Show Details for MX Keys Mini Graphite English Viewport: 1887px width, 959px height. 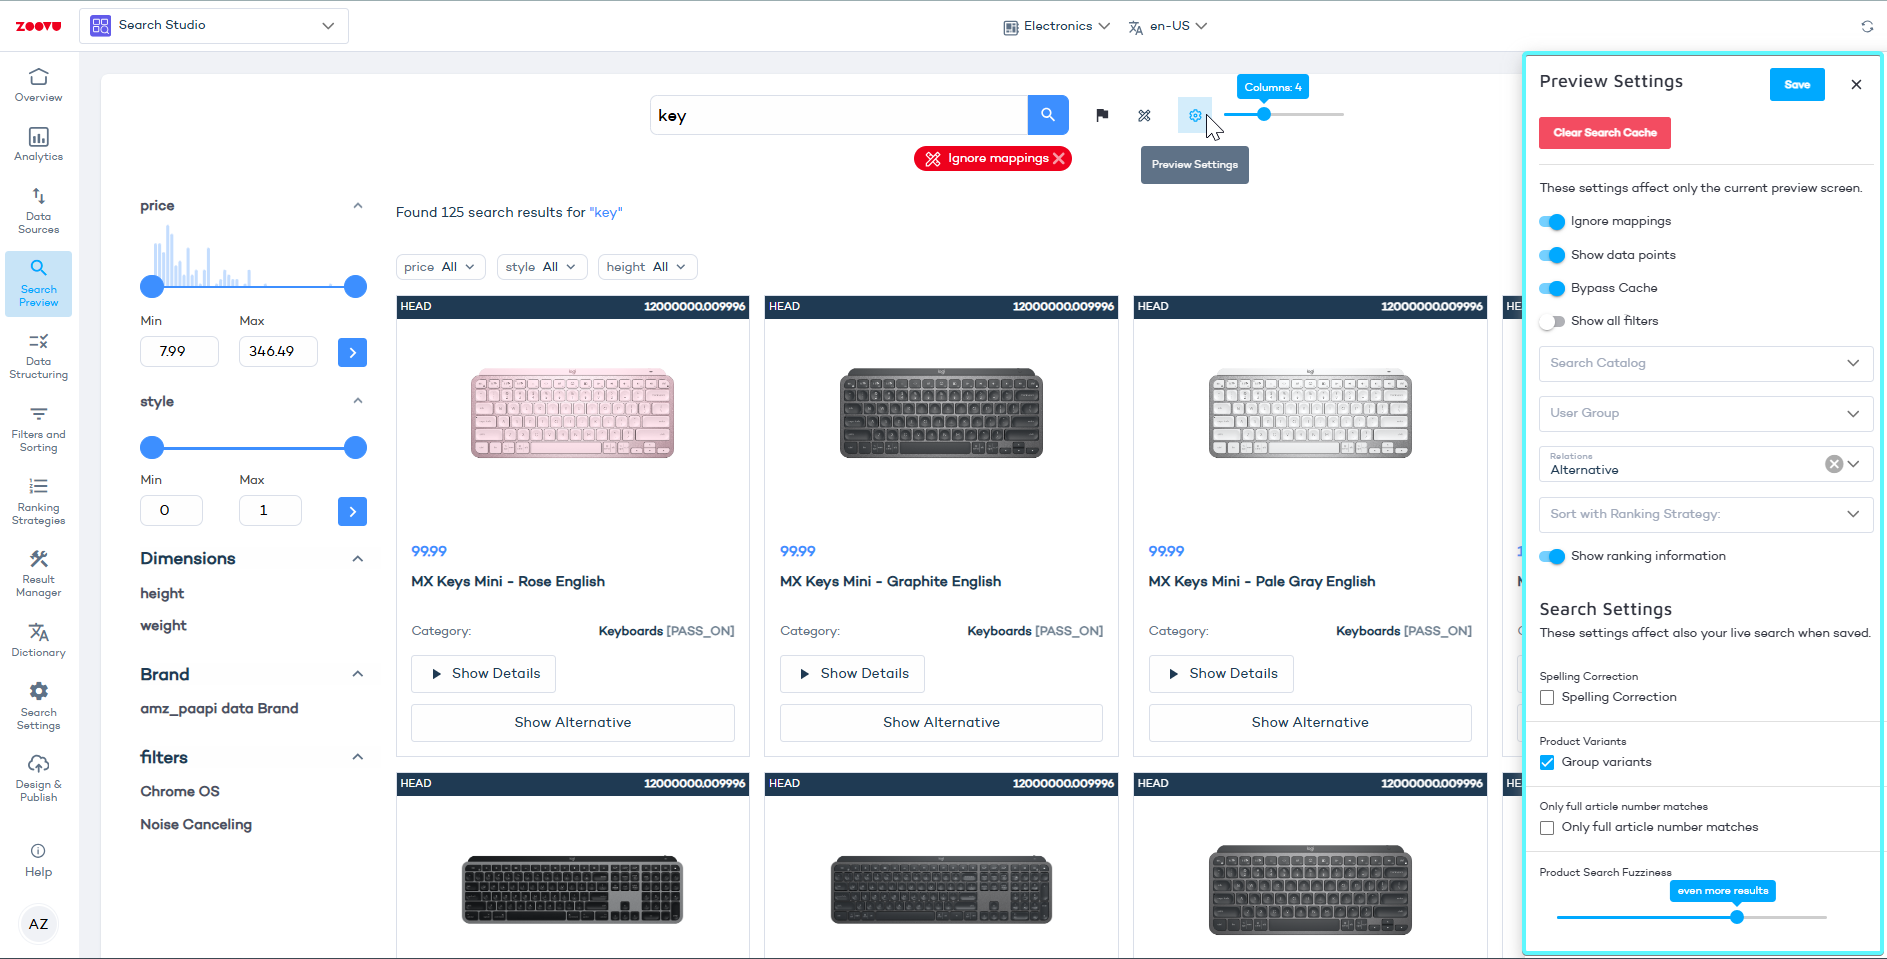851,673
